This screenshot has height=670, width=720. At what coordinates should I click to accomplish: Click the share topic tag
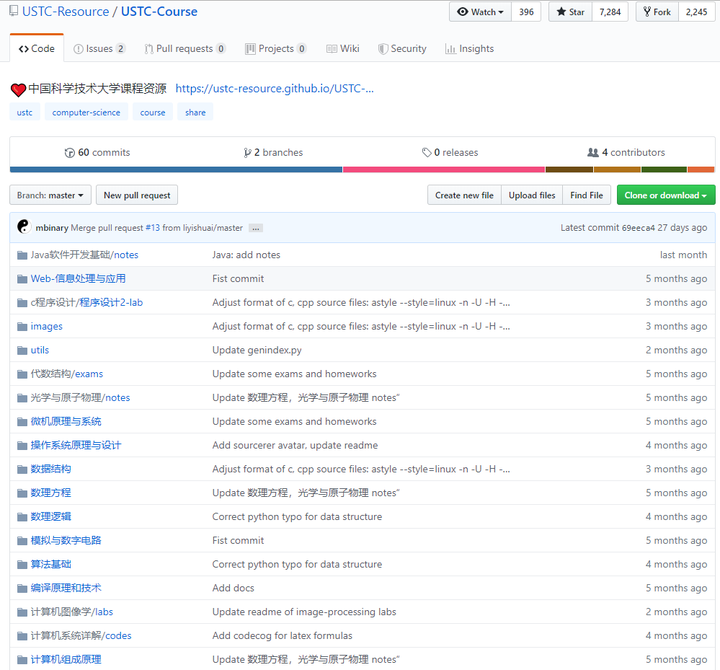195,113
